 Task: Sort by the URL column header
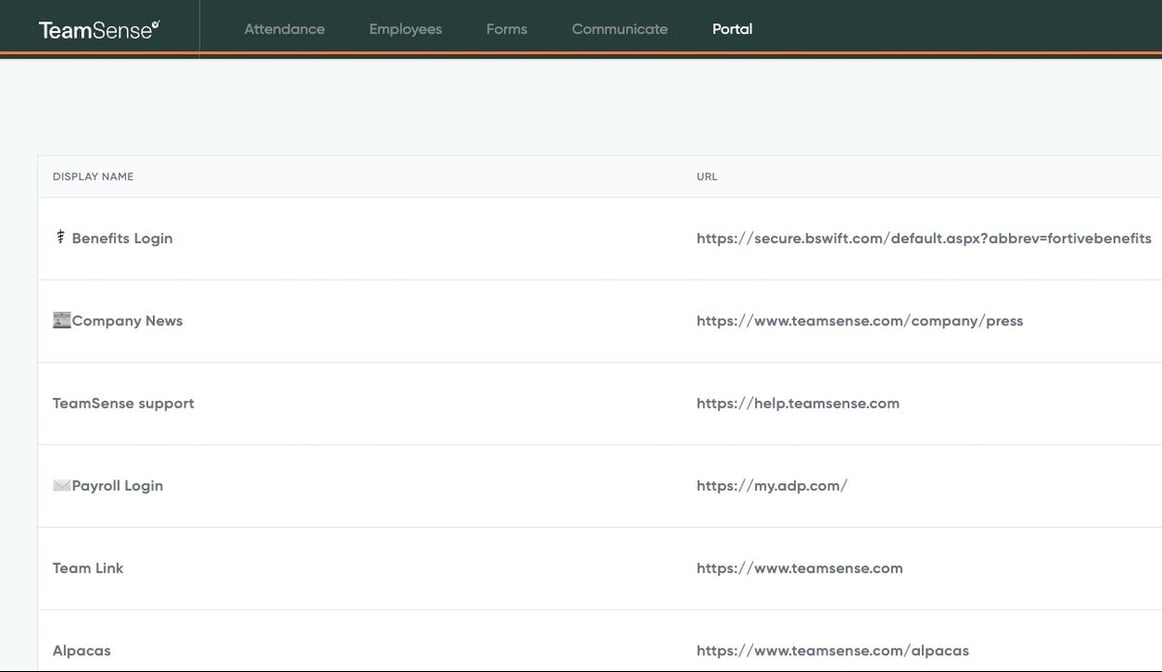pos(706,175)
